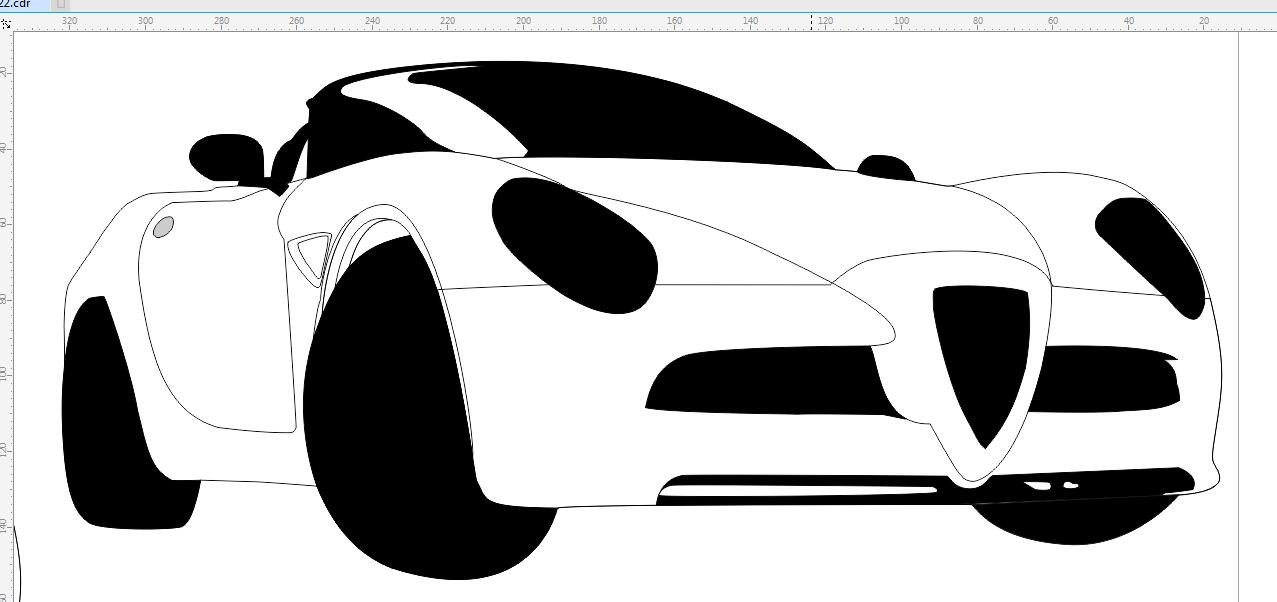
Task: Select the small black shape behind the hood
Action: coord(885,168)
